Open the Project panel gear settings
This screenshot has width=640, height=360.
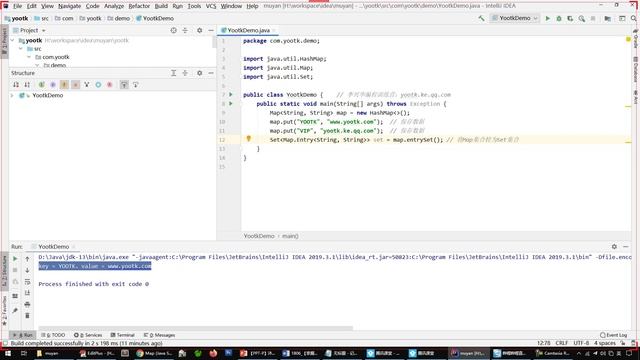point(200,30)
